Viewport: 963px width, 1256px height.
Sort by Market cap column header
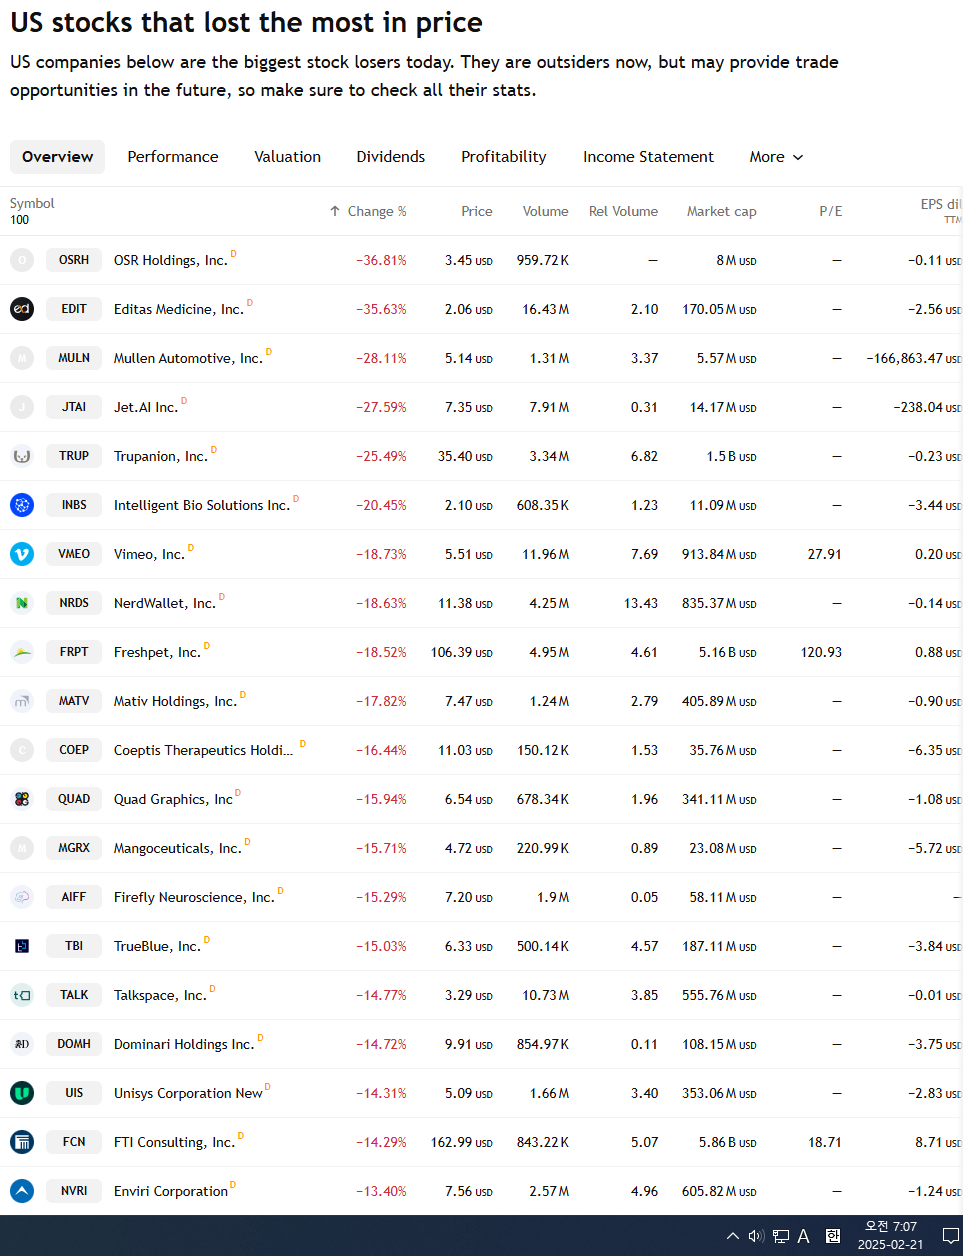[721, 211]
